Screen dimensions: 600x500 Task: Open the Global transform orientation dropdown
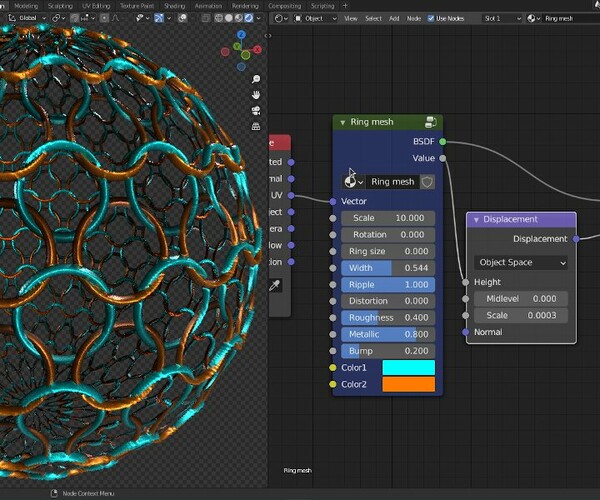click(28, 18)
